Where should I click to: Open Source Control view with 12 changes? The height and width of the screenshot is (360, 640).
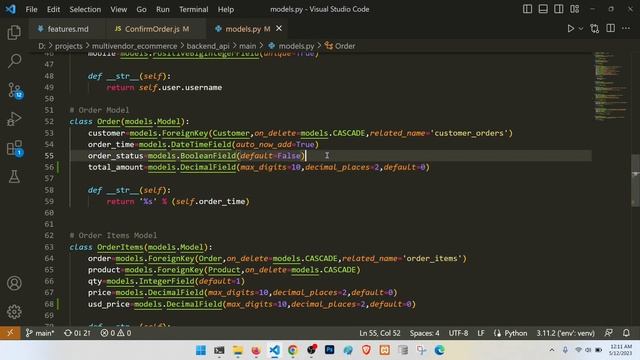point(15,90)
